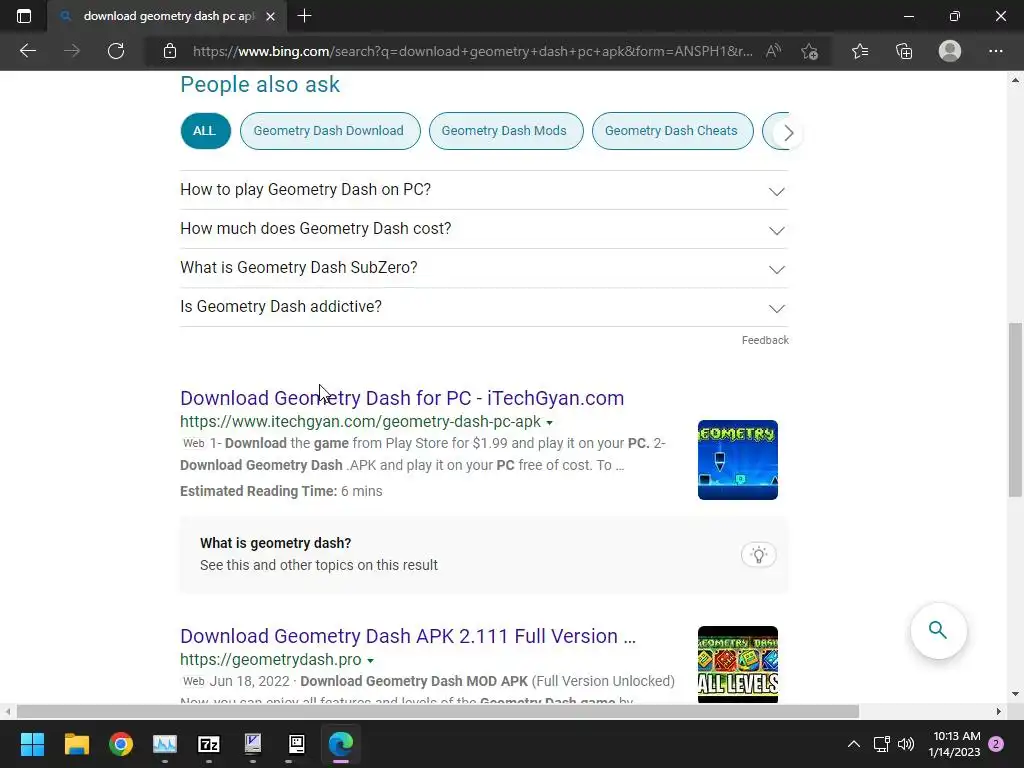Open Google Chrome from taskbar
The width and height of the screenshot is (1024, 768).
(121, 744)
